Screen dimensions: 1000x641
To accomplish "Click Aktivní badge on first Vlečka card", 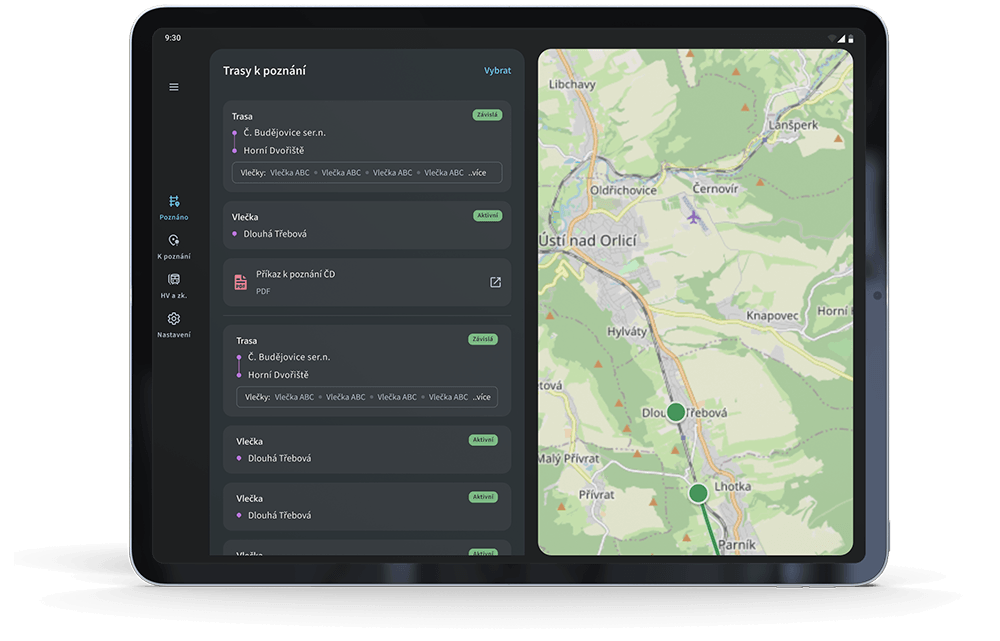I will pos(487,215).
